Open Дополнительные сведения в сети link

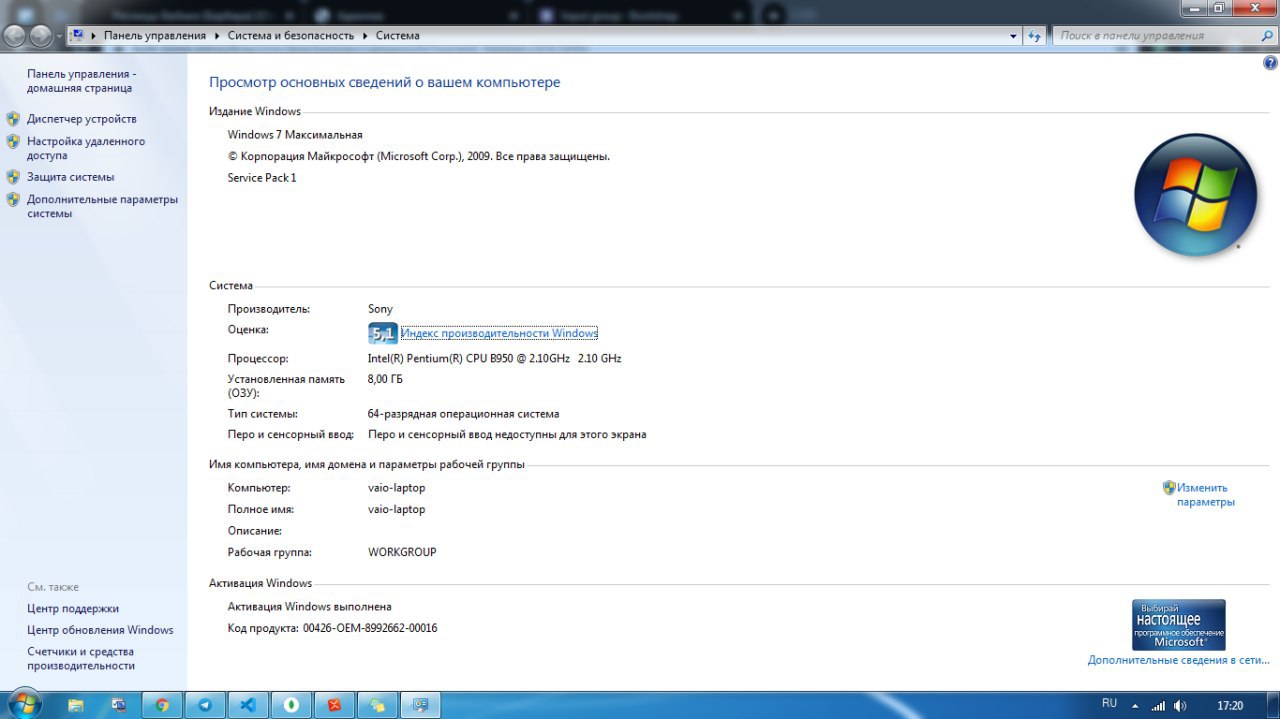(x=1178, y=660)
